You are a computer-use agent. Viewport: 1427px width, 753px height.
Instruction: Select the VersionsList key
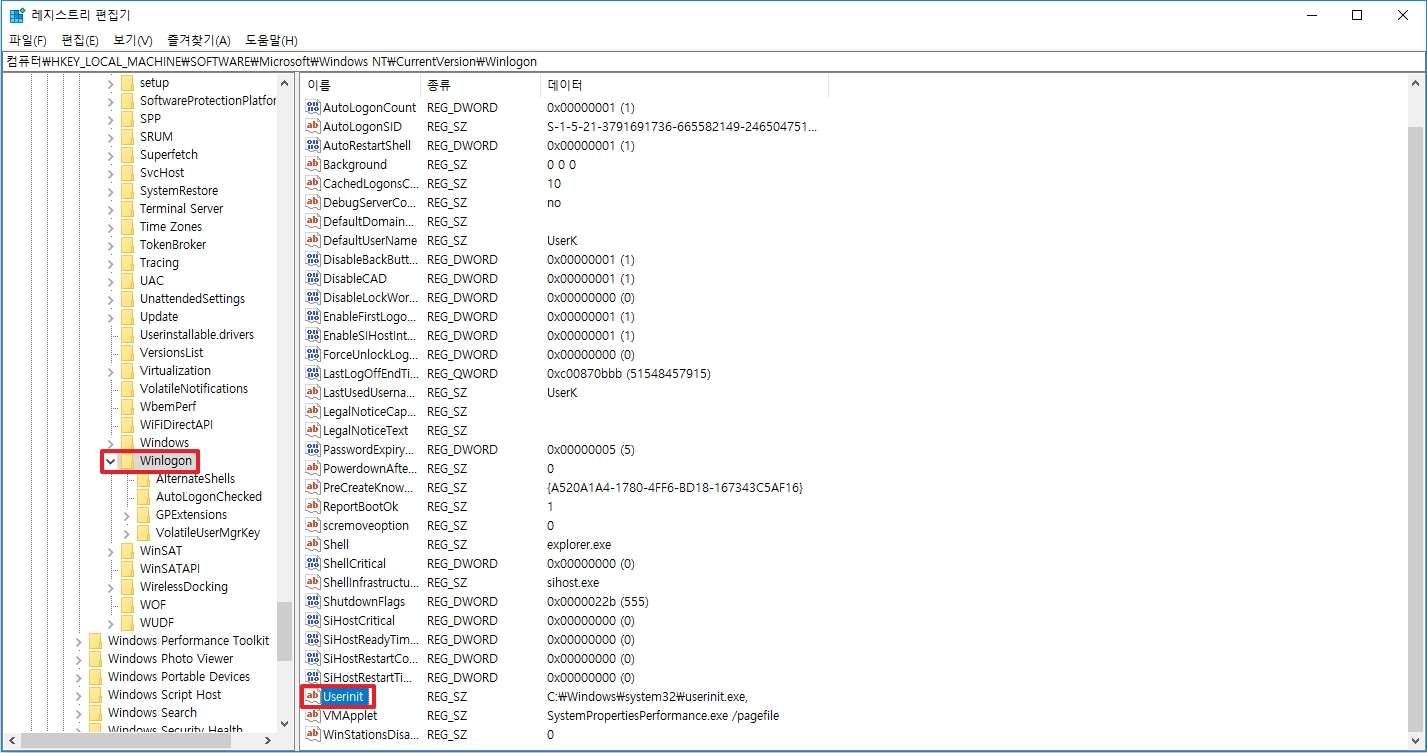coord(171,352)
